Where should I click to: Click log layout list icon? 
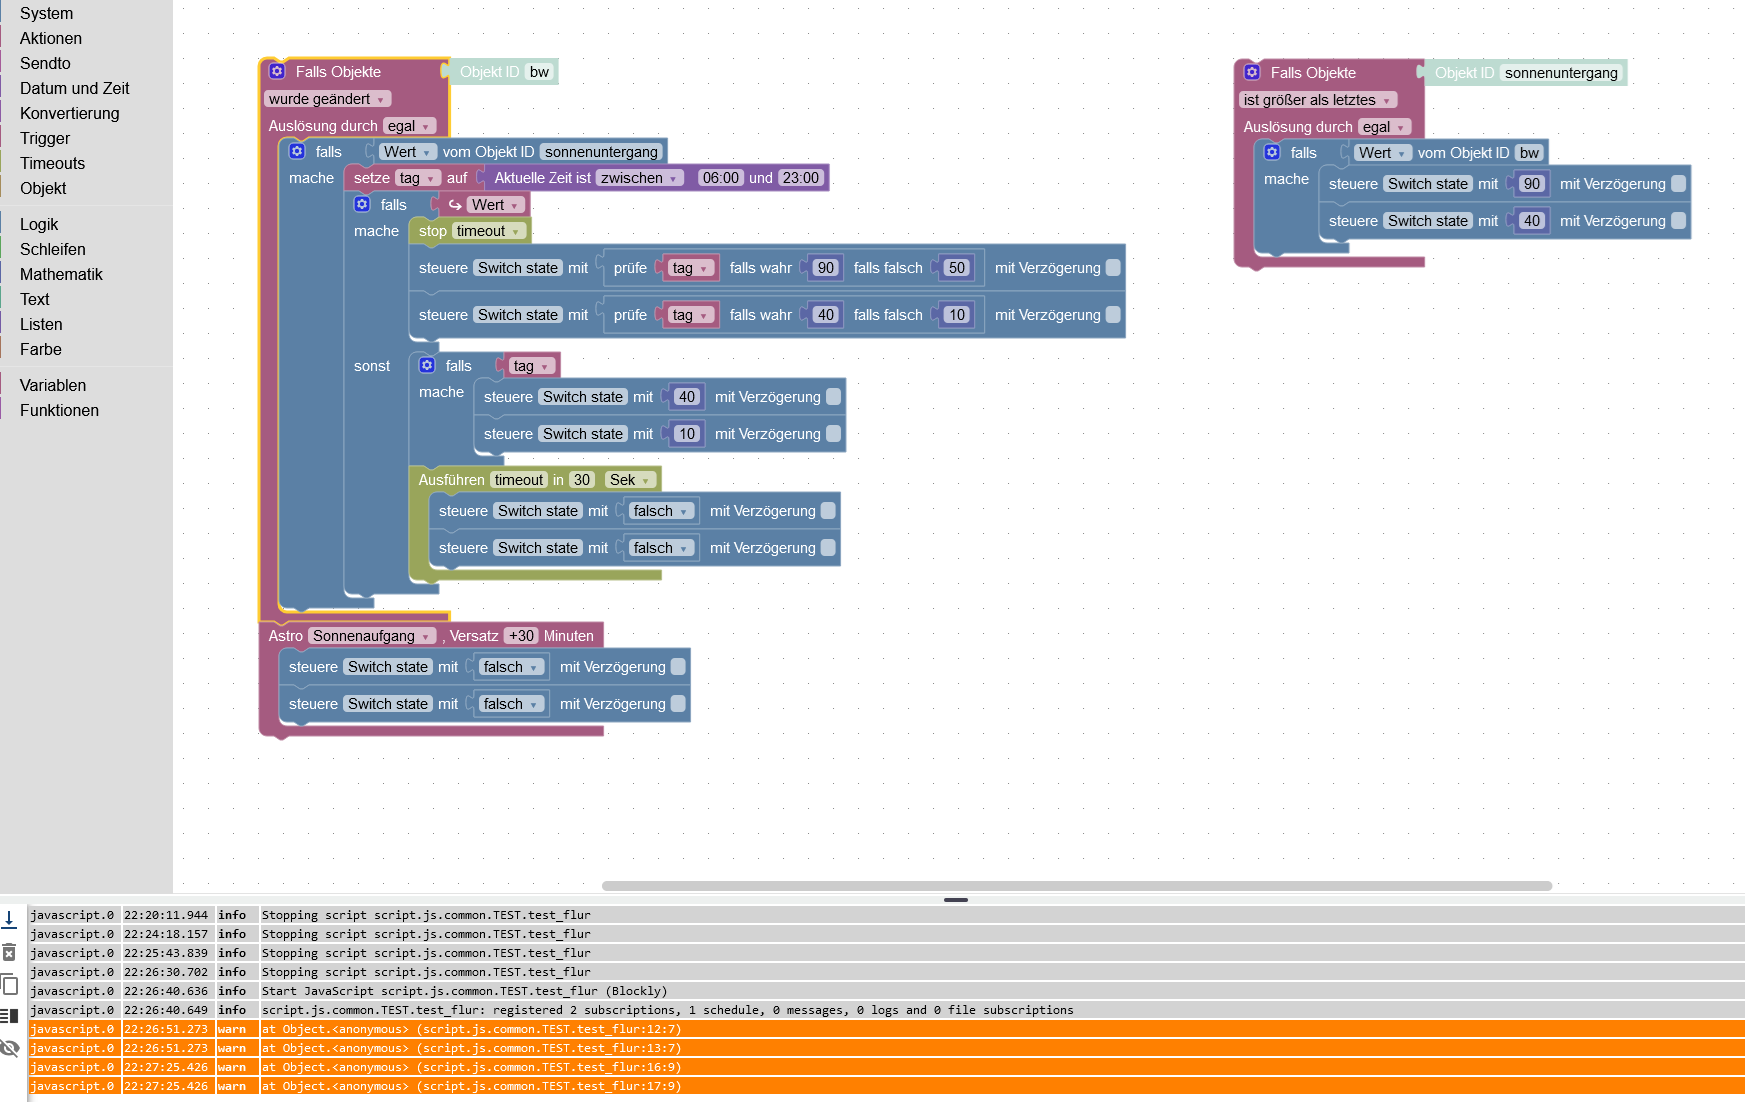[9, 1016]
